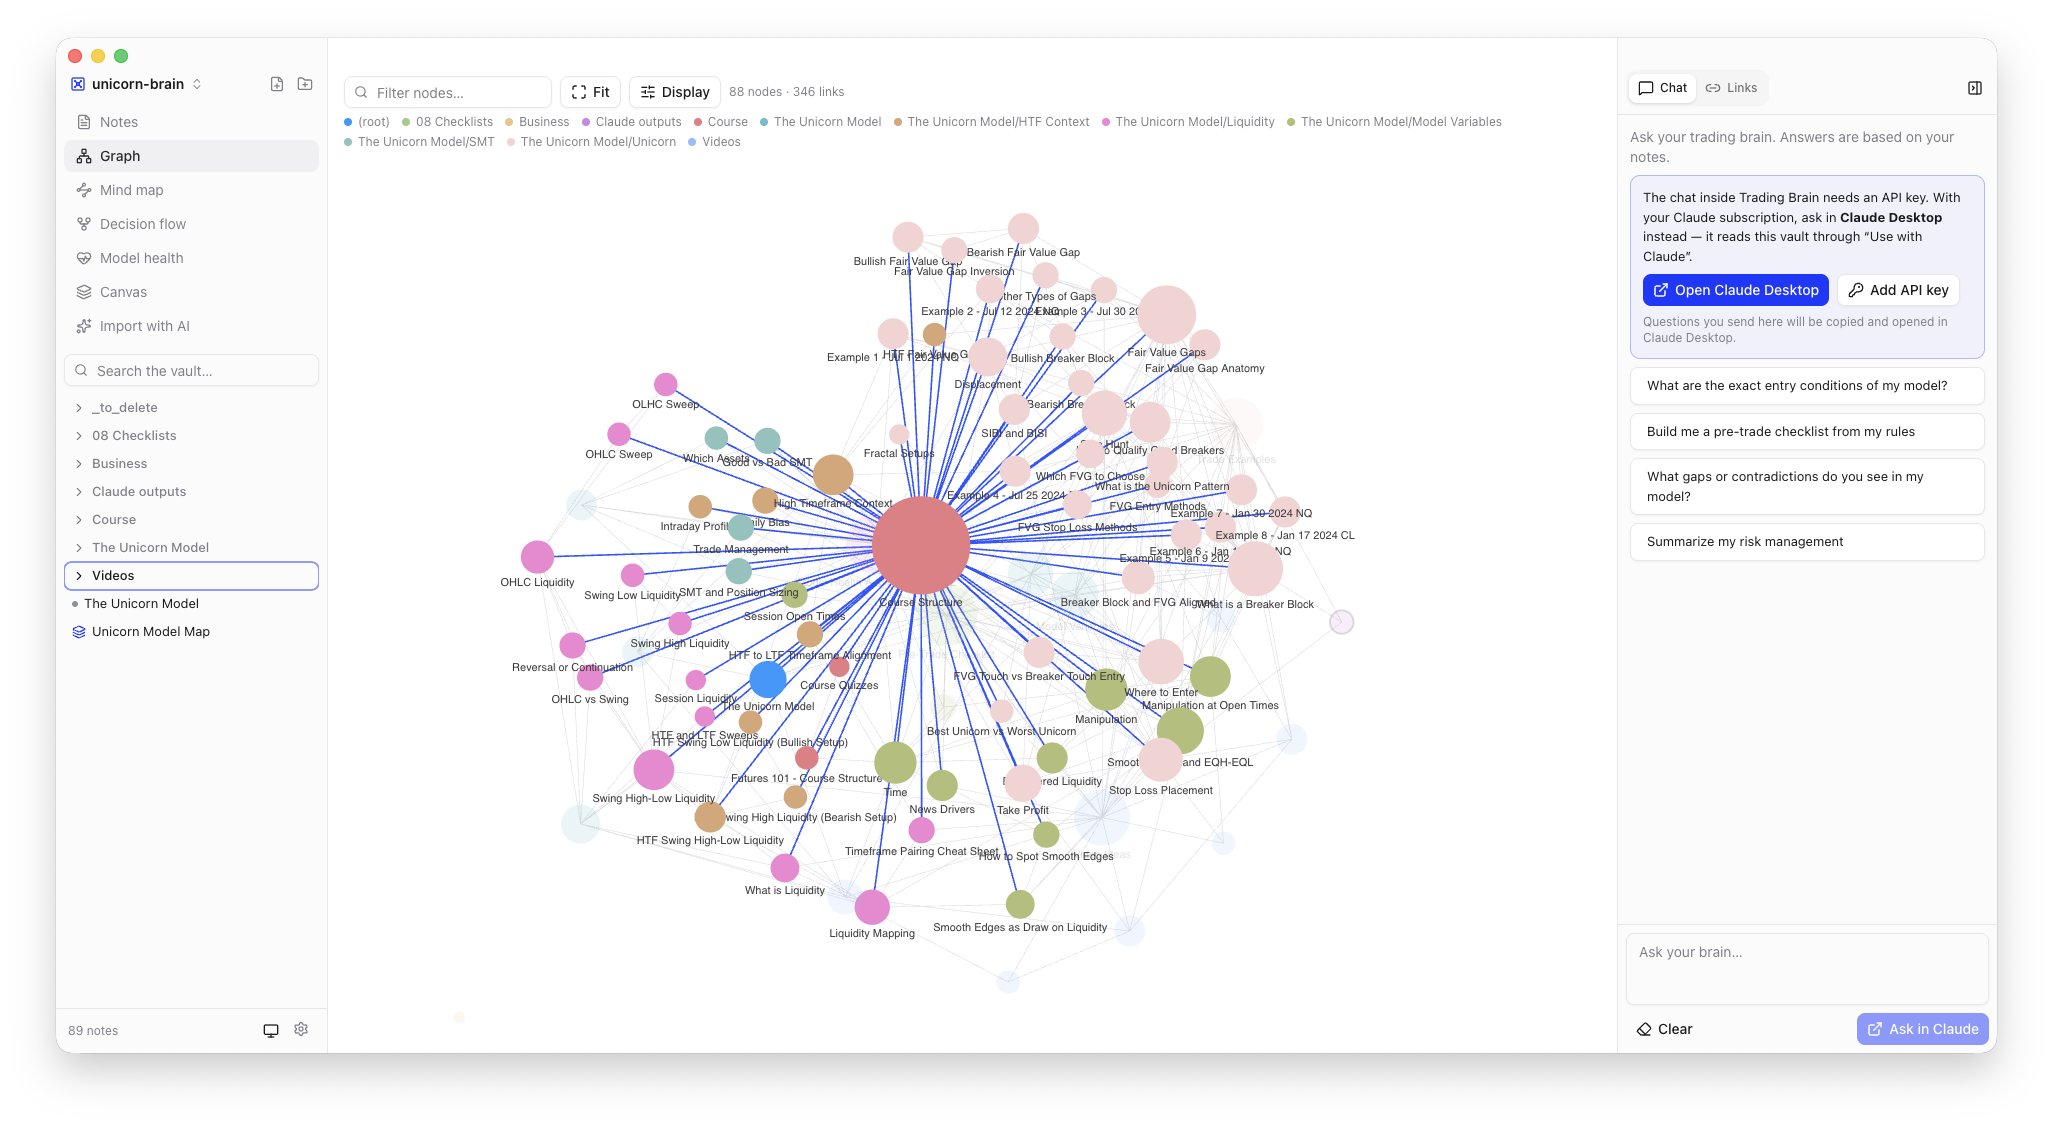Click the Add API key button
The height and width of the screenshot is (1127, 2053).
[x=1898, y=290]
